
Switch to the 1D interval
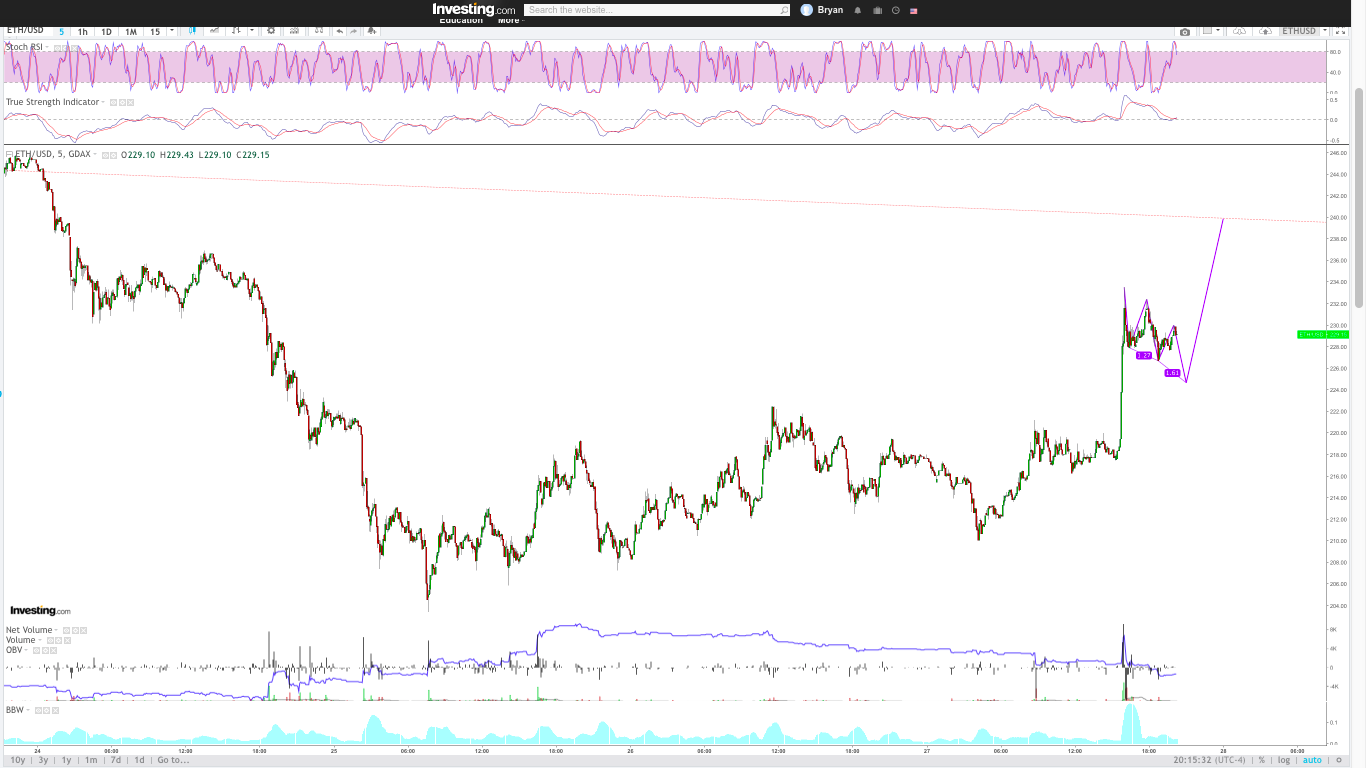coord(106,31)
